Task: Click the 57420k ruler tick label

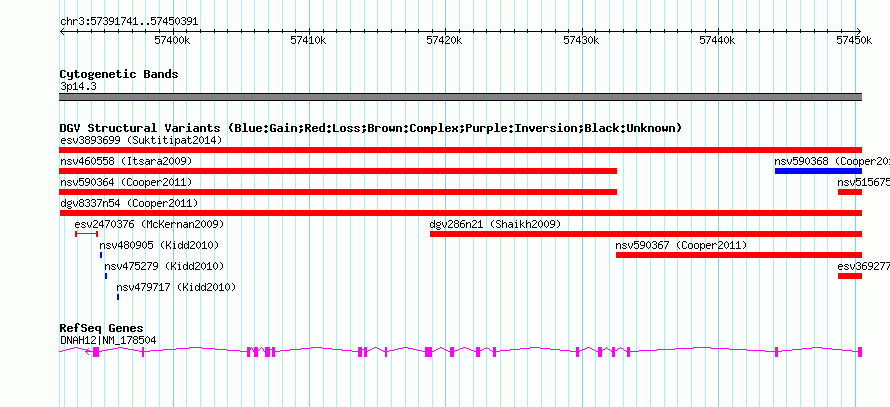Action: 445,40
